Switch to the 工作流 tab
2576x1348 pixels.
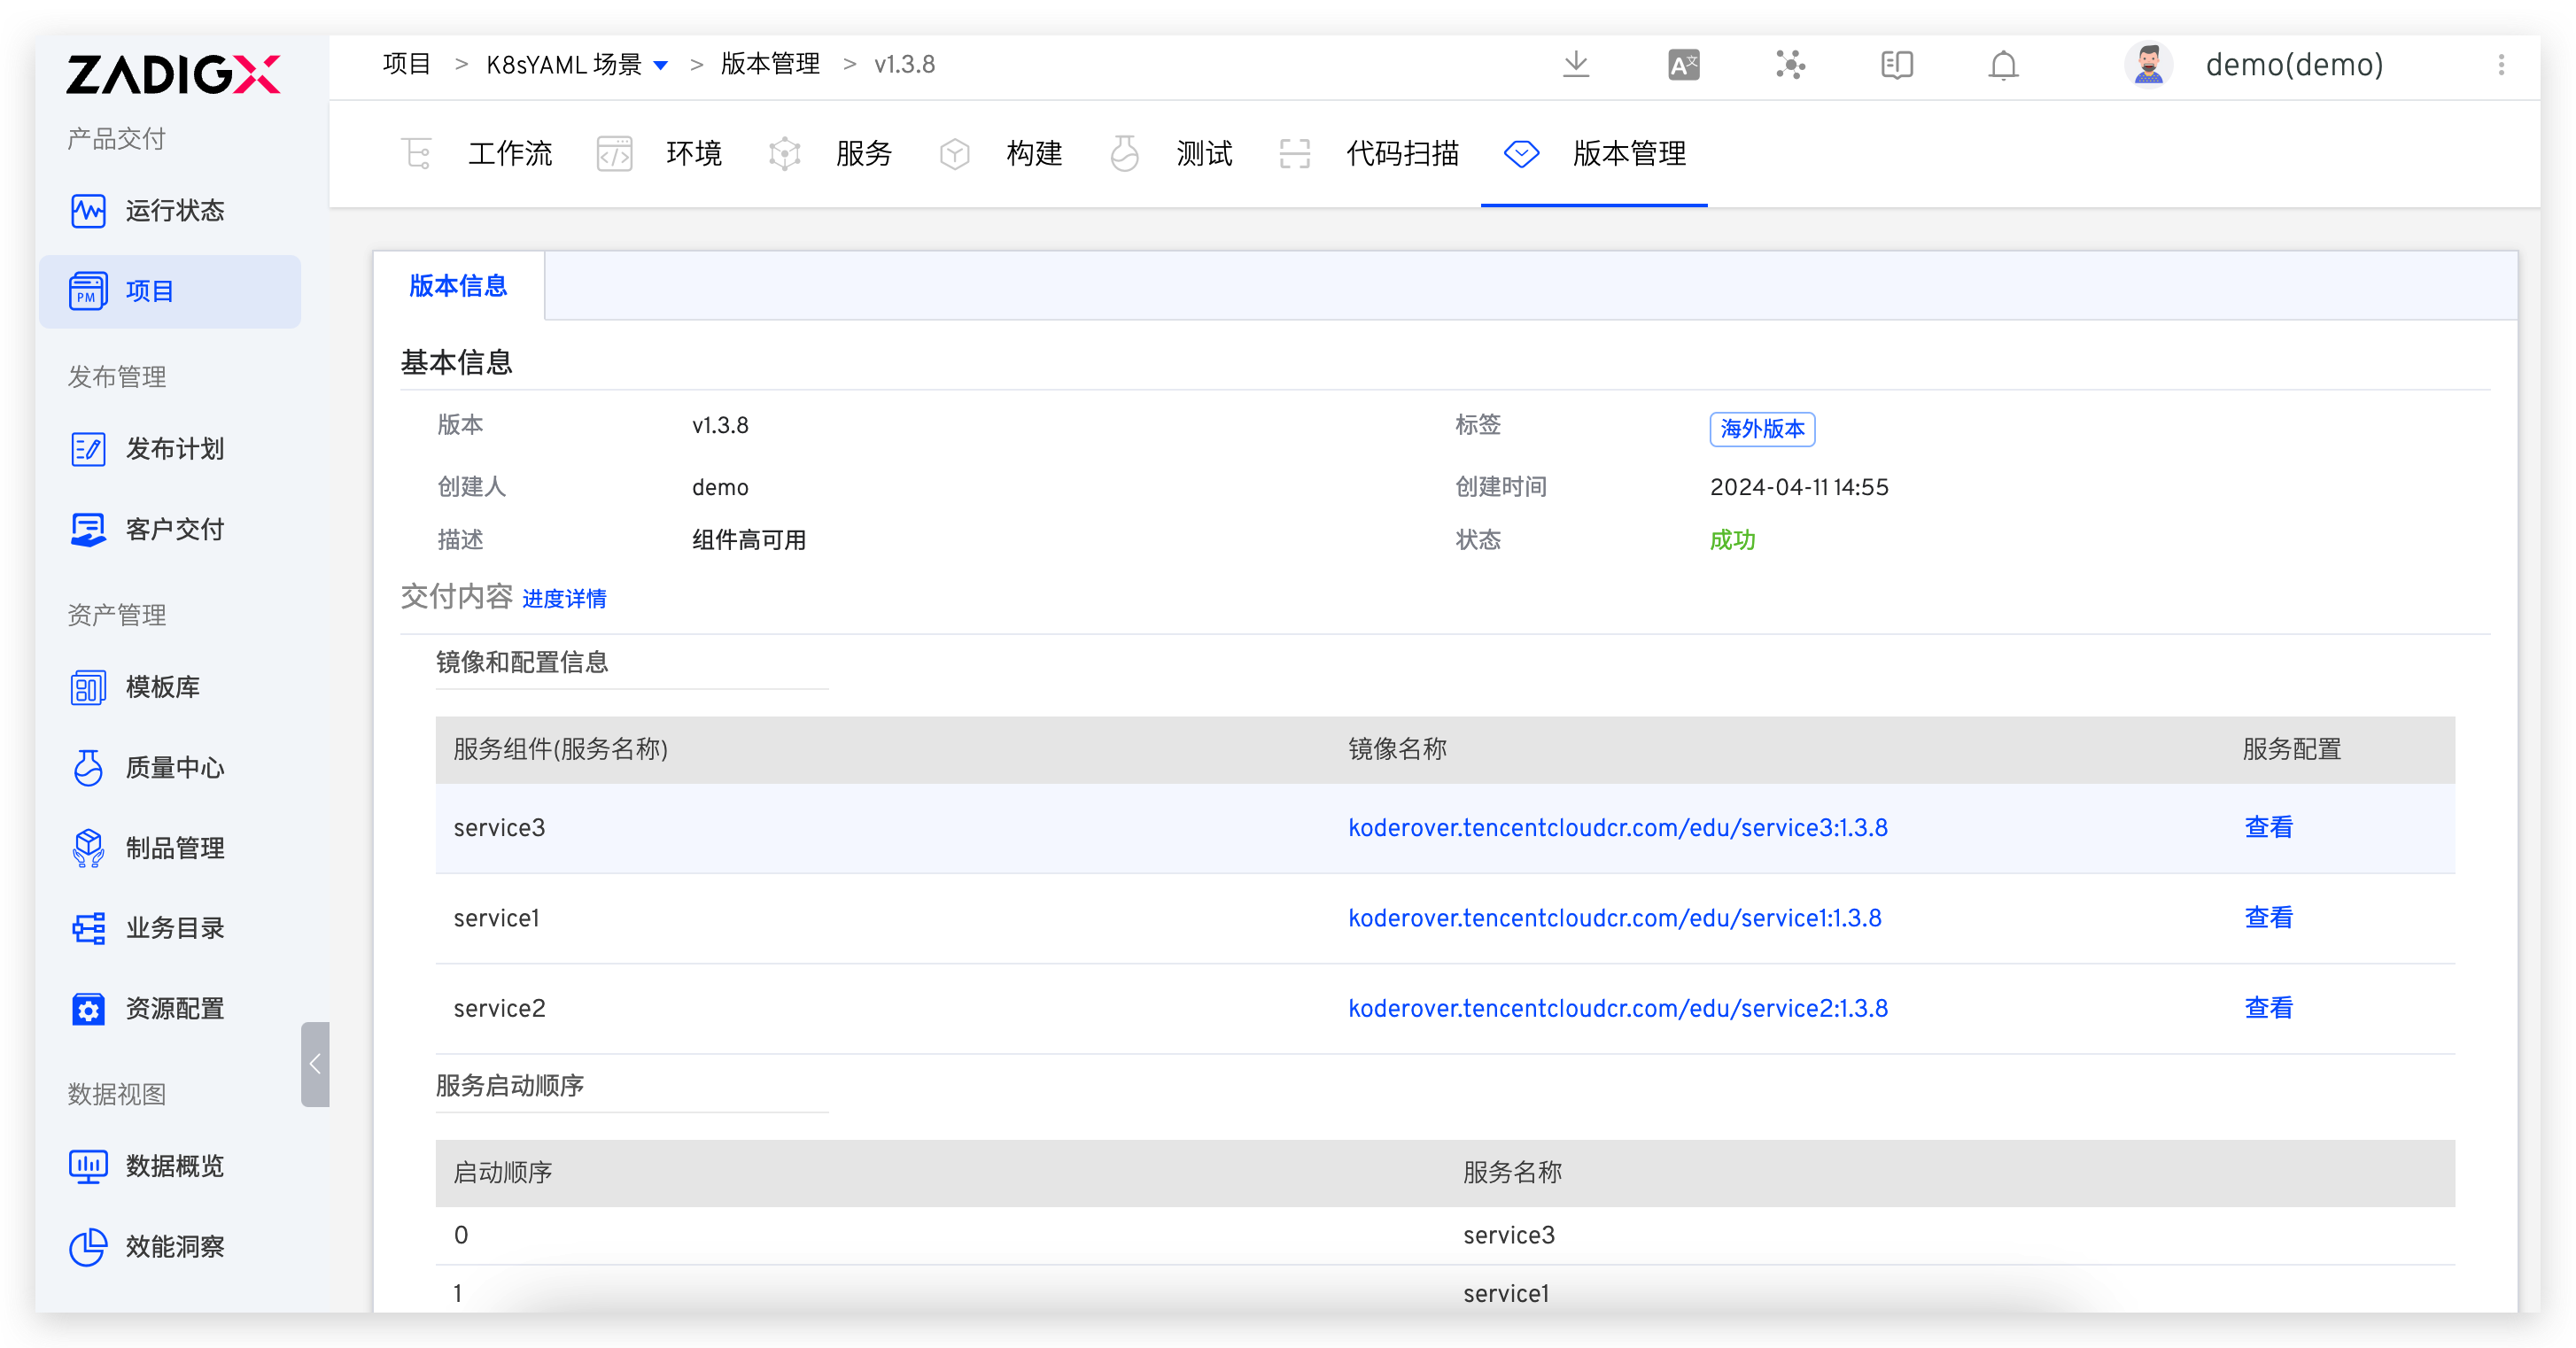pos(509,154)
